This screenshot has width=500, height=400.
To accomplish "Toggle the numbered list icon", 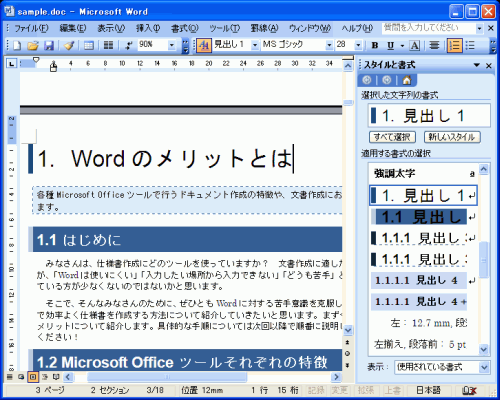I will 455,45.
